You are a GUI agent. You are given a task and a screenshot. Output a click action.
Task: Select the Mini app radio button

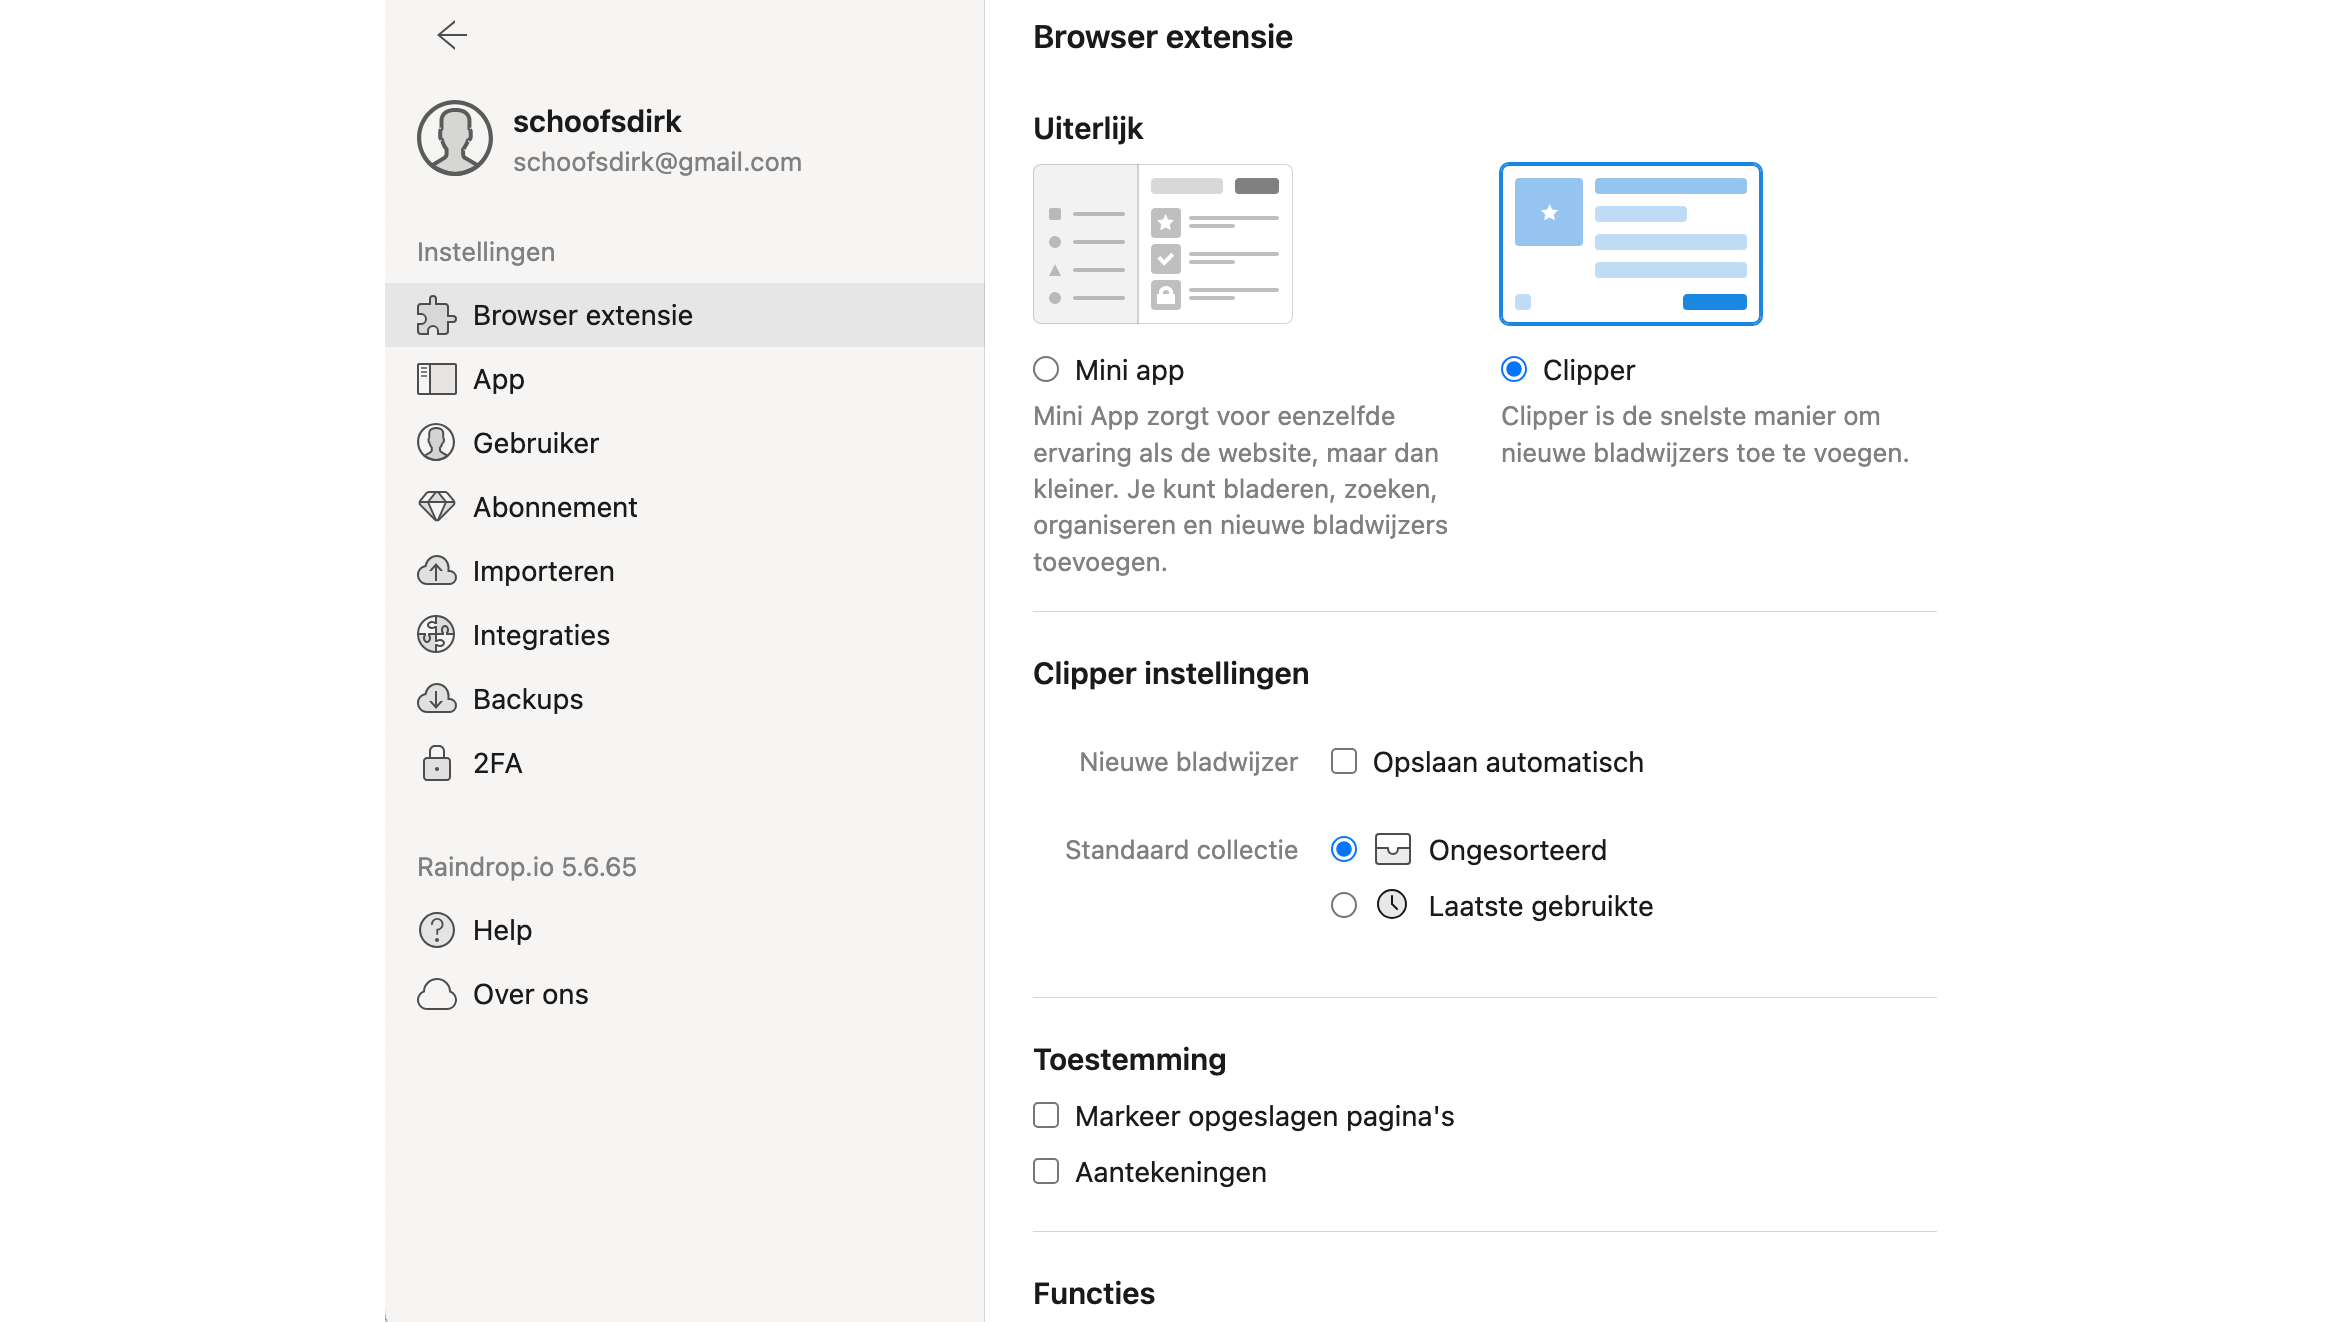[1046, 370]
